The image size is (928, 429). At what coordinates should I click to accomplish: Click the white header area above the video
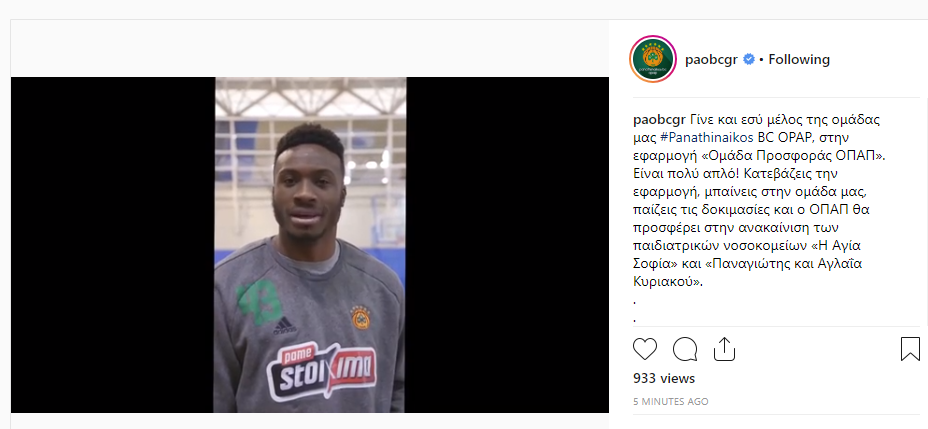coord(310,49)
